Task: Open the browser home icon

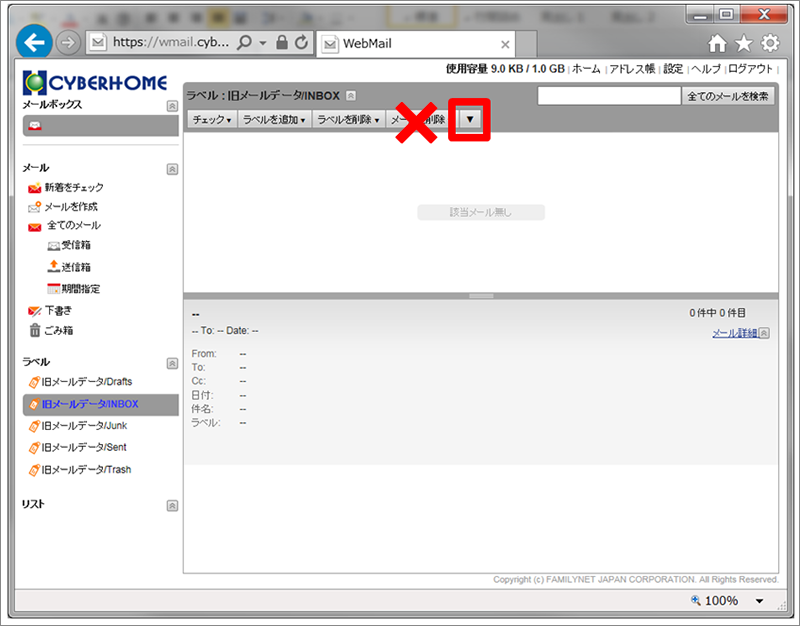Action: coord(717,44)
